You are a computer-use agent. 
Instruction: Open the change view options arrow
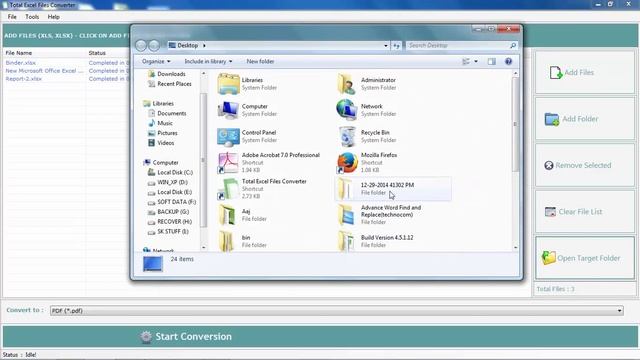point(476,61)
